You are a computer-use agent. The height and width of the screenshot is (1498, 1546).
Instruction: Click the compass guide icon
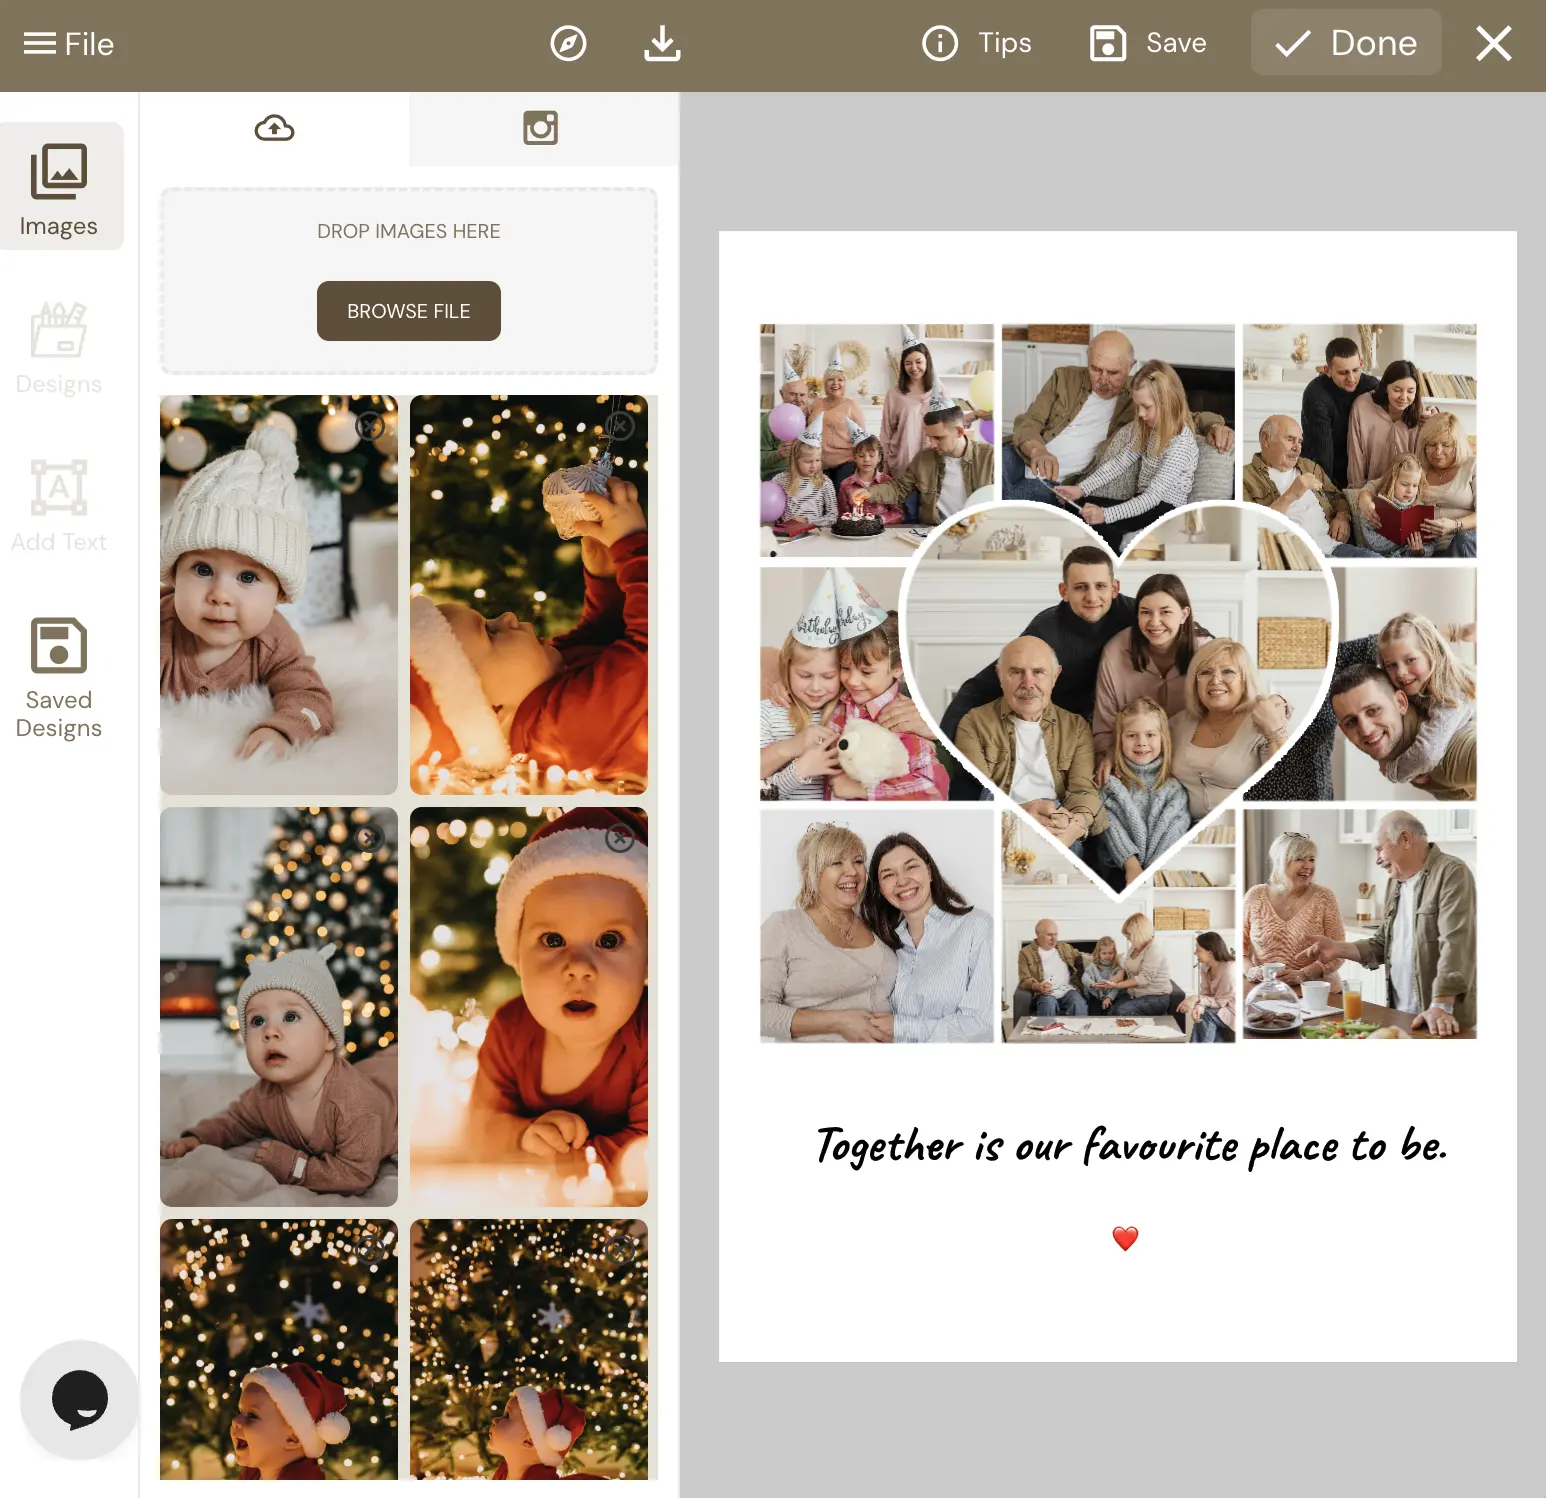coord(568,44)
